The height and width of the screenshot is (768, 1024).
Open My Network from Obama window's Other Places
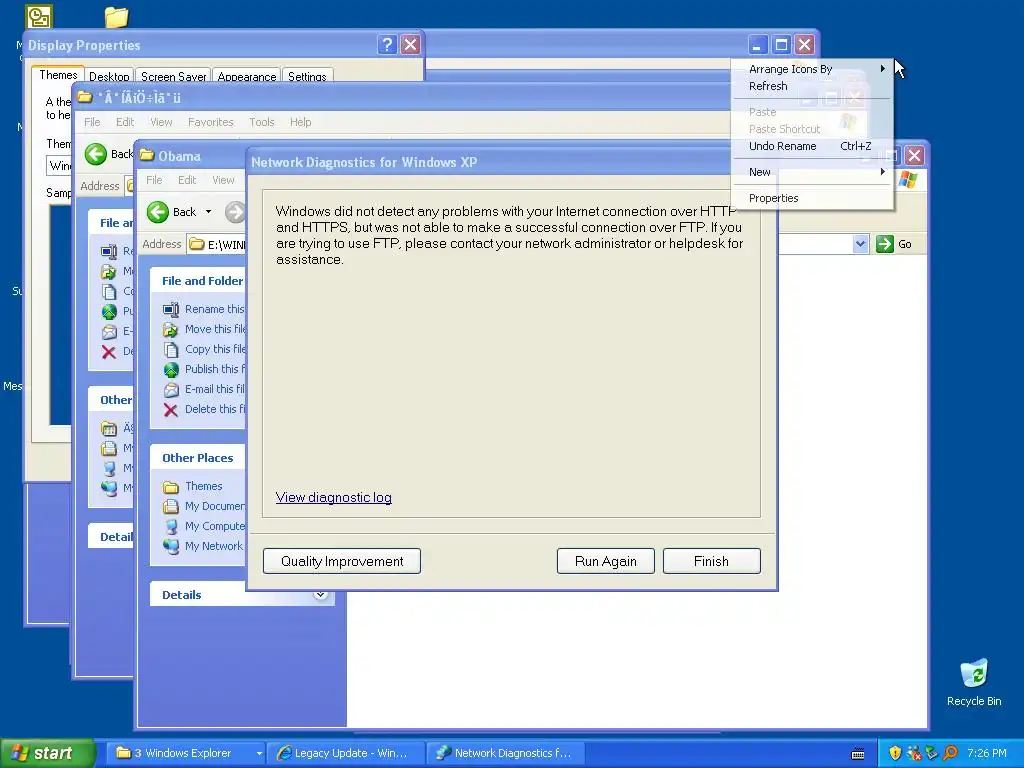pos(203,546)
